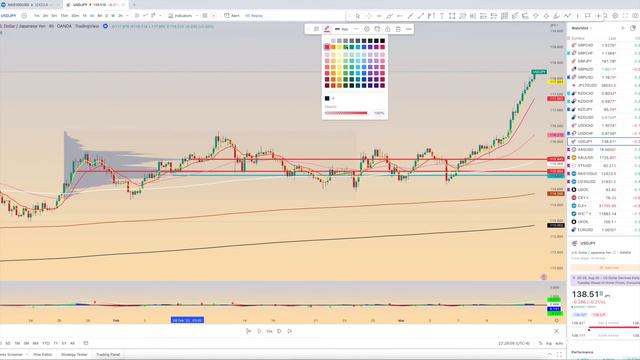The image size is (640, 360).
Task: Create an Alert
Action: (x=232, y=16)
